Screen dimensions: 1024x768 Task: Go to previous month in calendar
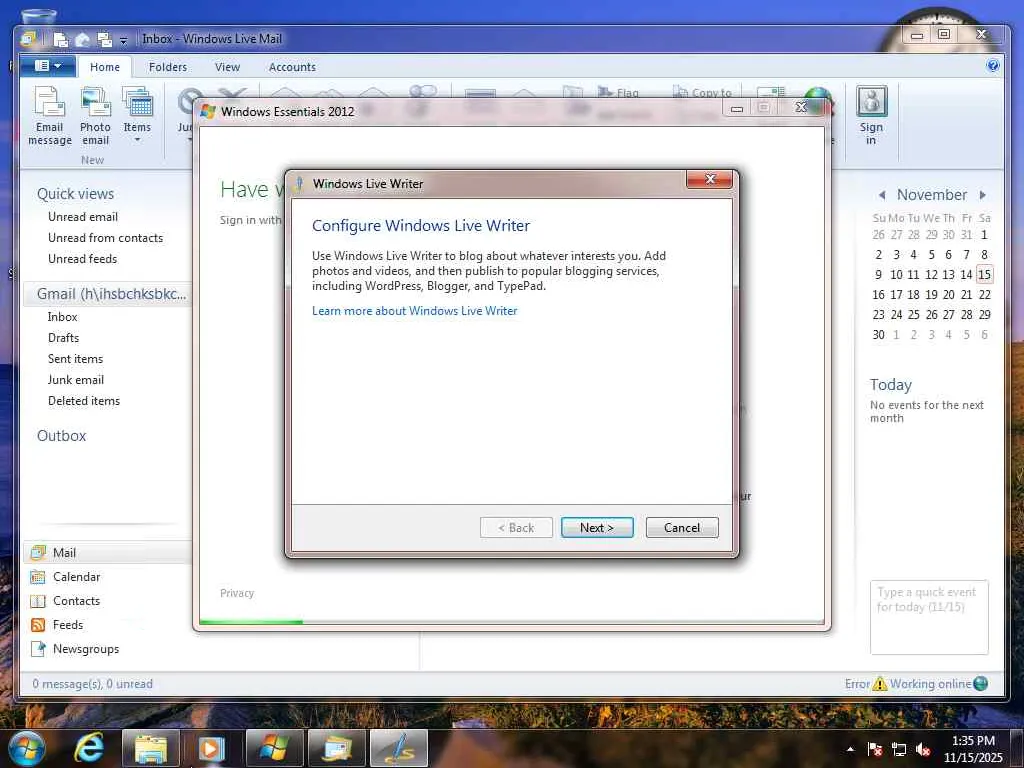[x=882, y=195]
